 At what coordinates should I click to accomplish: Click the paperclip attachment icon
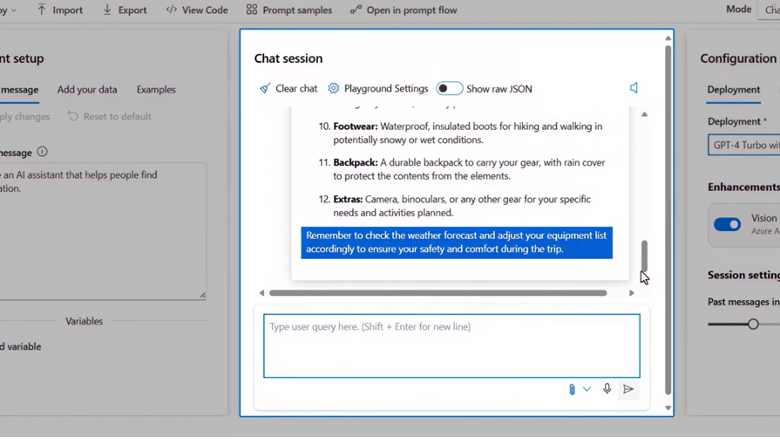coord(572,389)
